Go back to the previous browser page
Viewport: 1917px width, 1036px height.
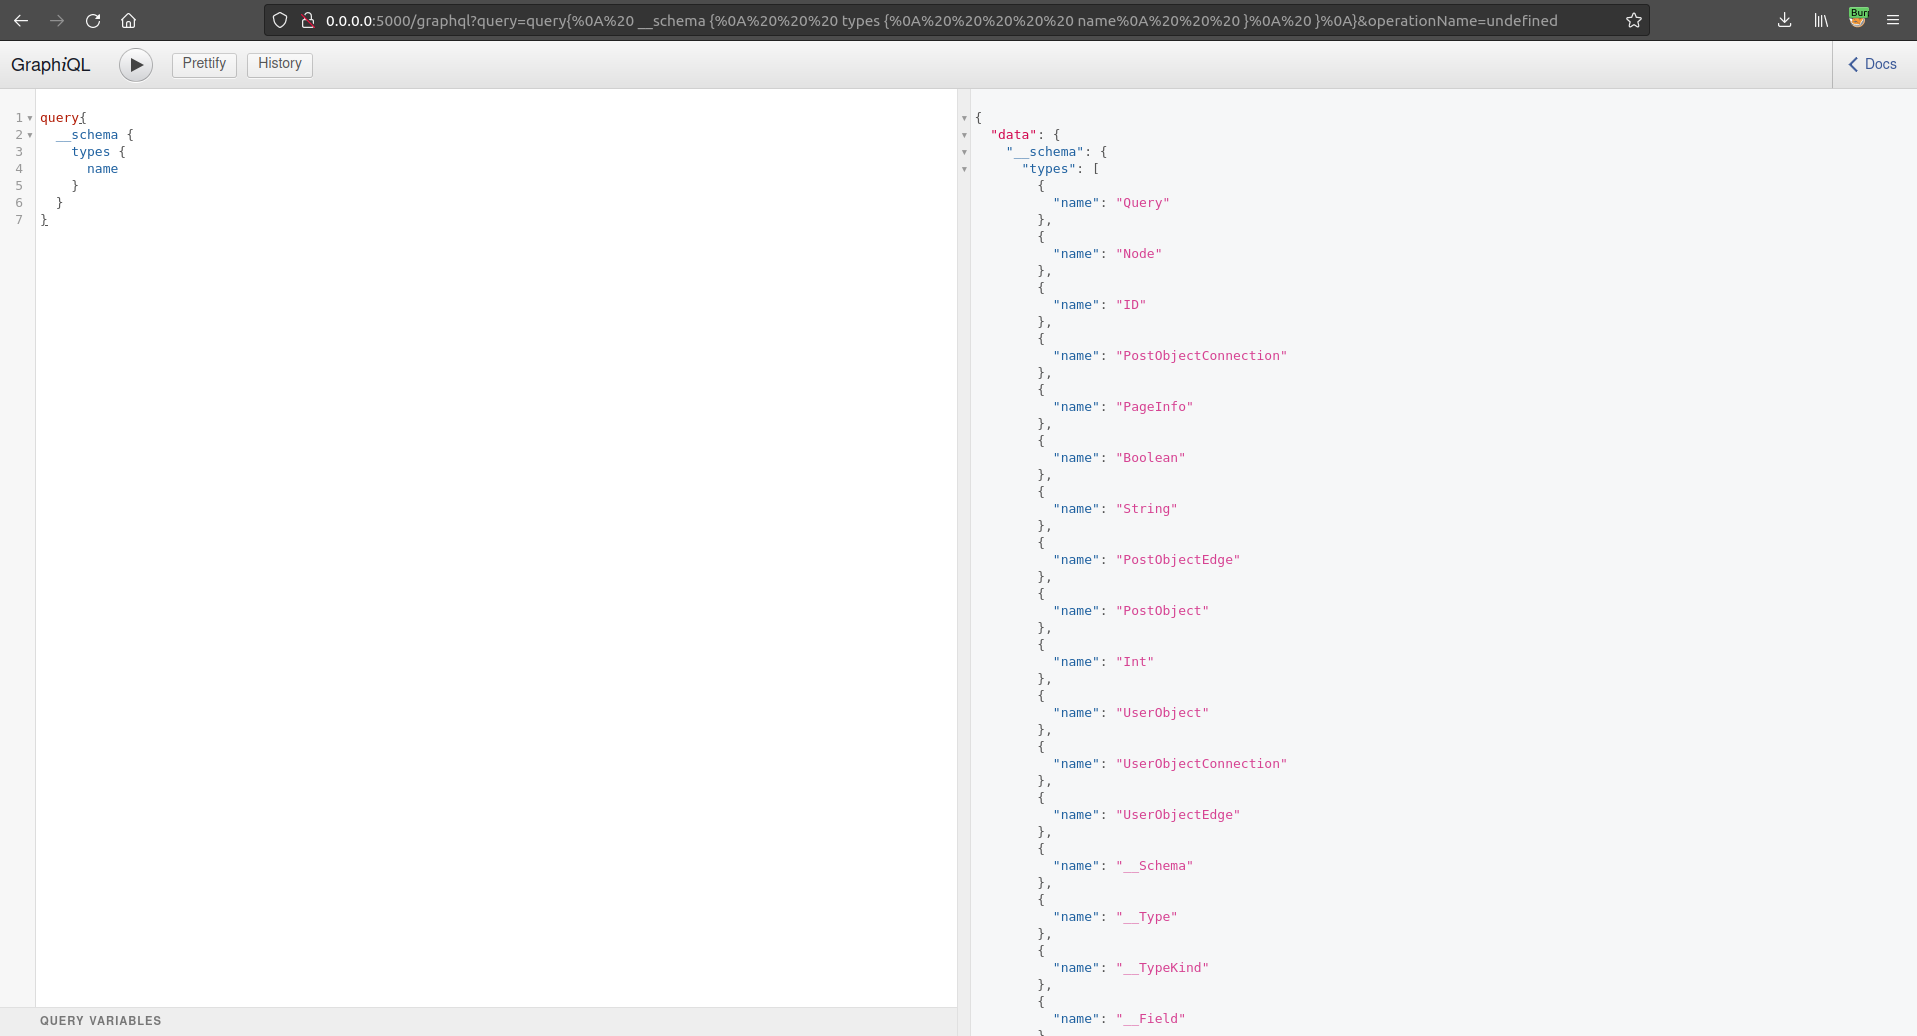coord(21,20)
